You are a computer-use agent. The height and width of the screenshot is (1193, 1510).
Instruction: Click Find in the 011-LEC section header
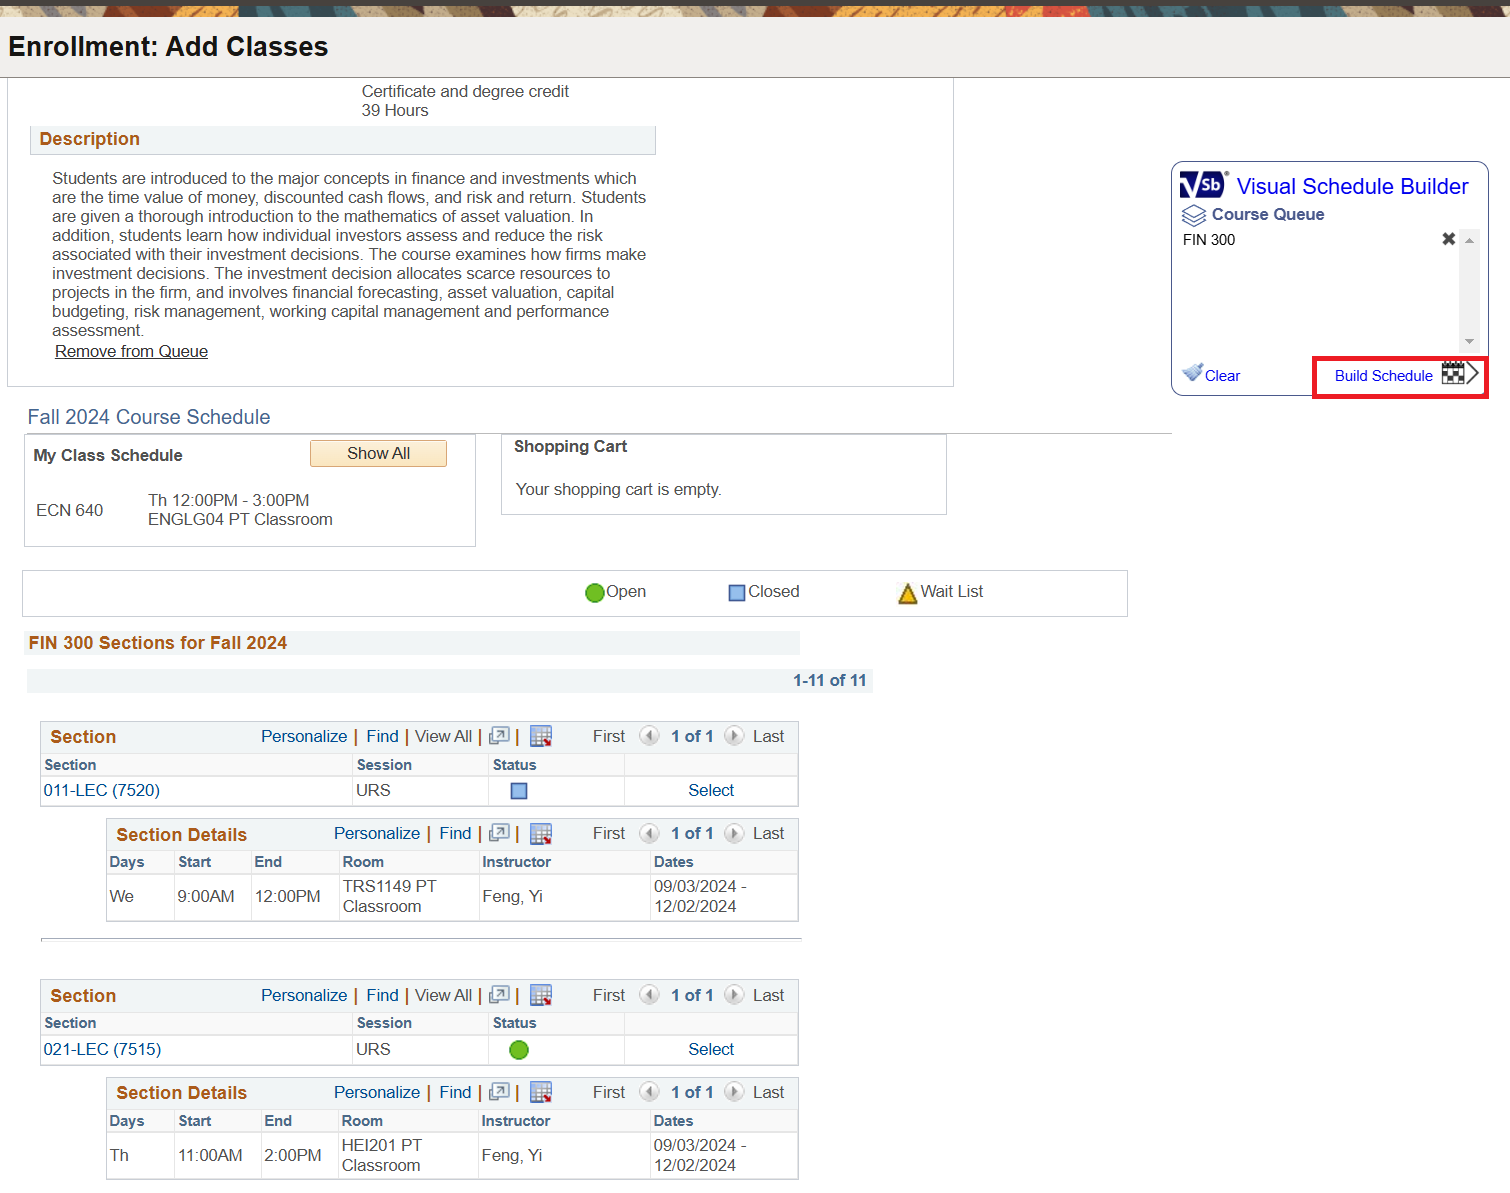[x=382, y=736]
